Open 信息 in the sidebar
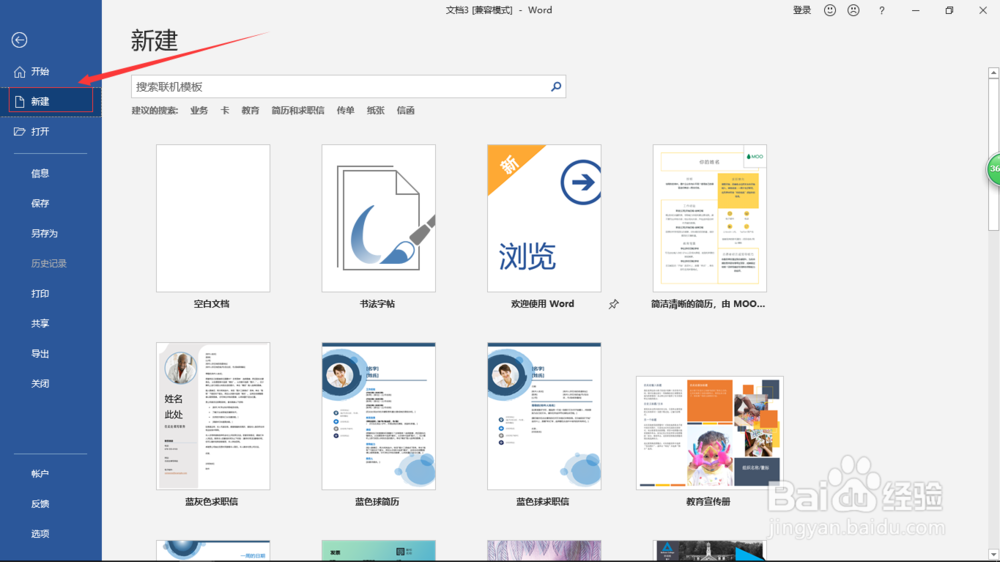 tap(40, 174)
